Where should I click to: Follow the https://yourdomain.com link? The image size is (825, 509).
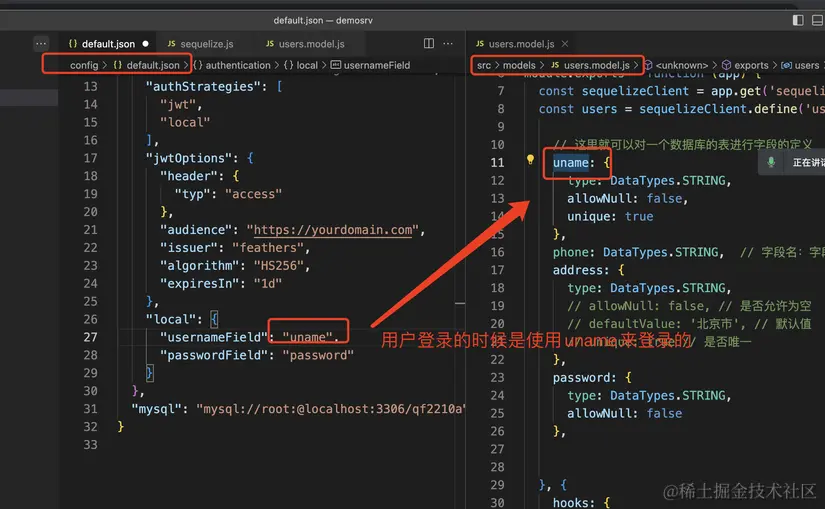point(333,230)
